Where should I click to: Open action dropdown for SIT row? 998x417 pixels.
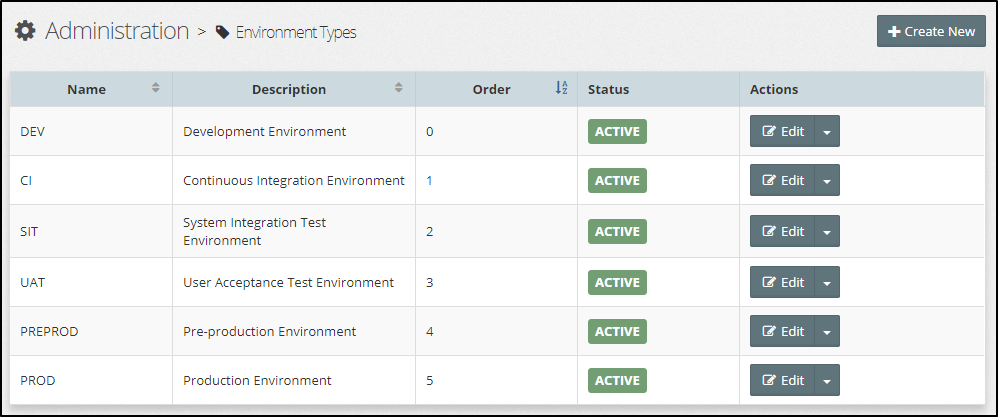827,231
